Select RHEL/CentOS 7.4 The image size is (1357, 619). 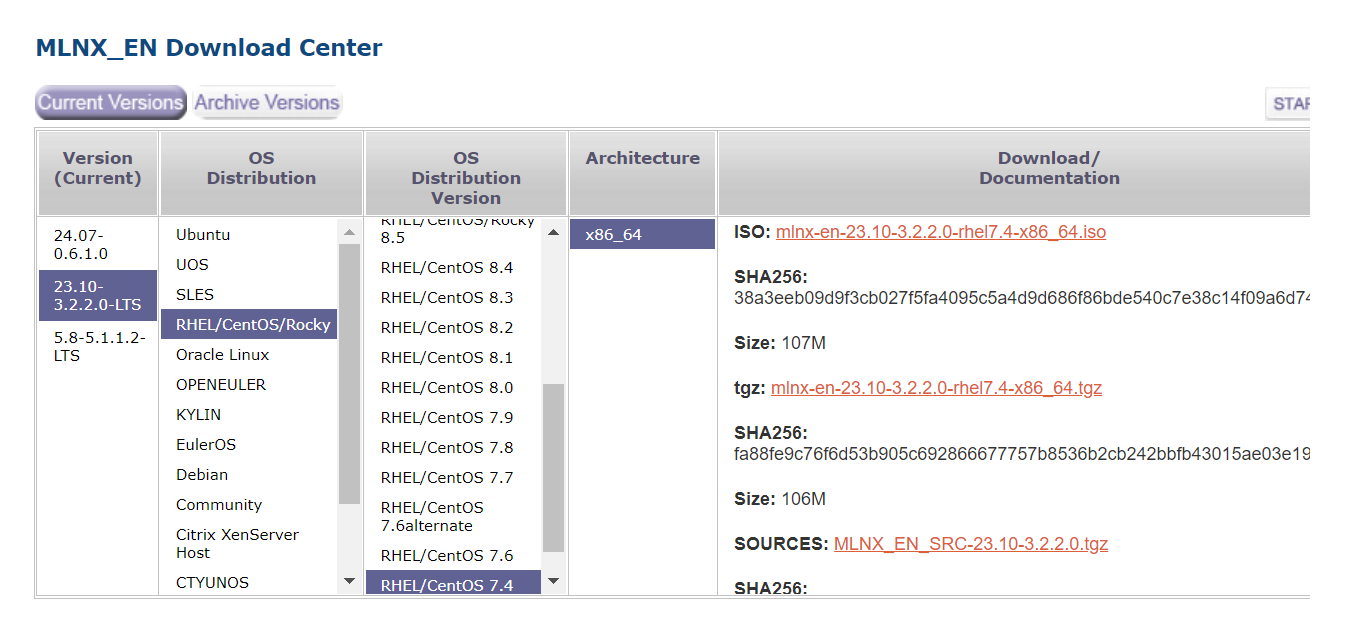pos(454,583)
